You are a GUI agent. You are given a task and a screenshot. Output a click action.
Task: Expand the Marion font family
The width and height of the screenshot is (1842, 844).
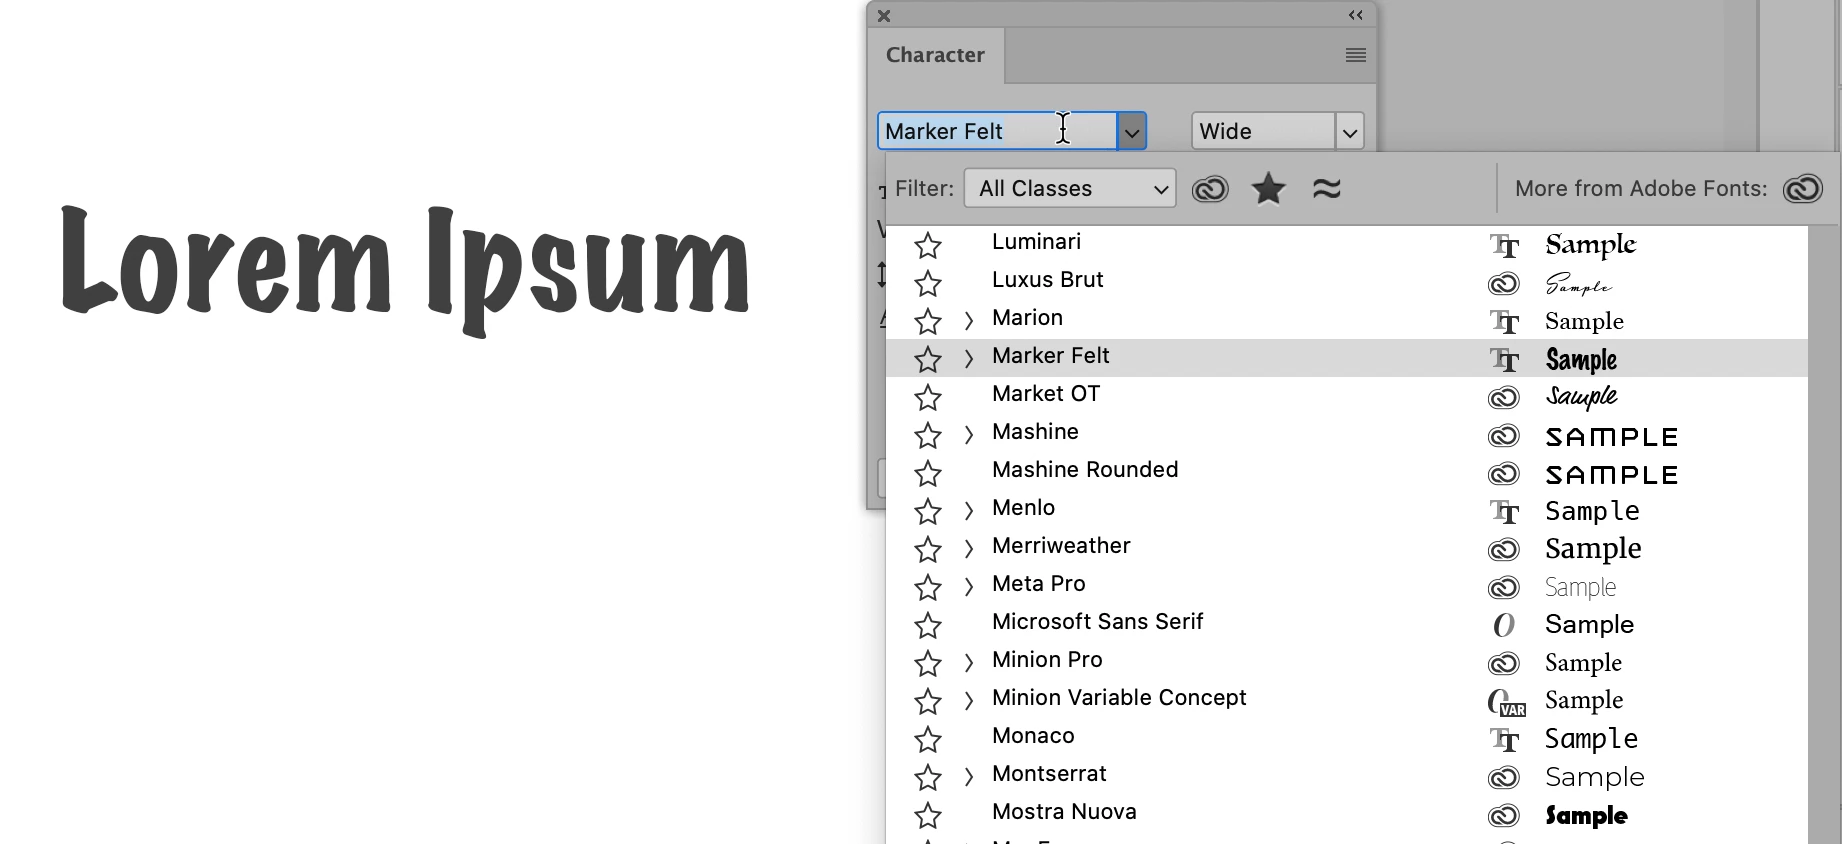pyautogui.click(x=968, y=321)
